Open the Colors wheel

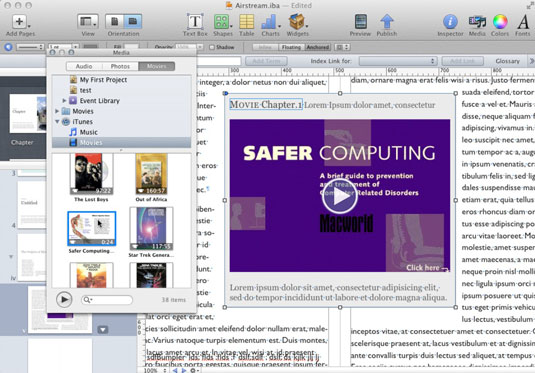pos(500,22)
